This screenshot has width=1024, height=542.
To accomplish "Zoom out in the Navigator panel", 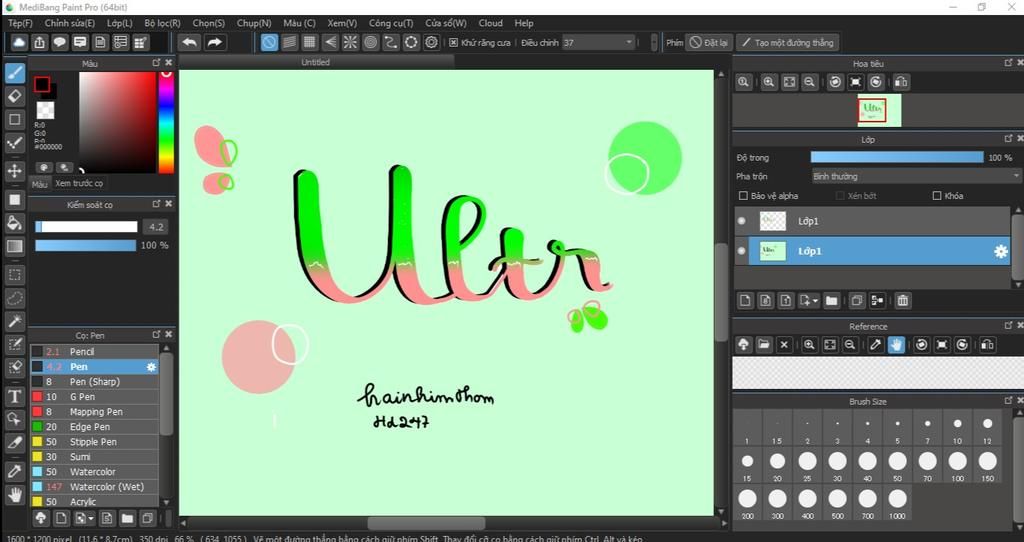I will click(809, 82).
